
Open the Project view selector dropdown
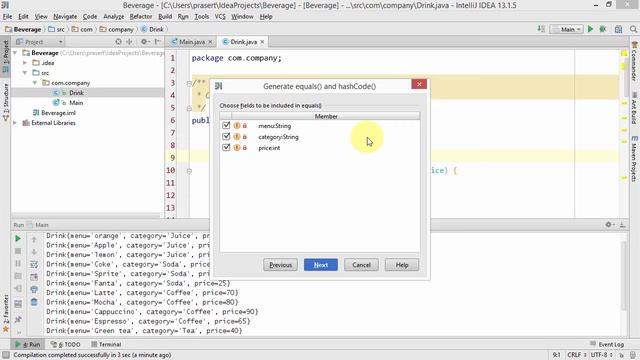(40, 42)
